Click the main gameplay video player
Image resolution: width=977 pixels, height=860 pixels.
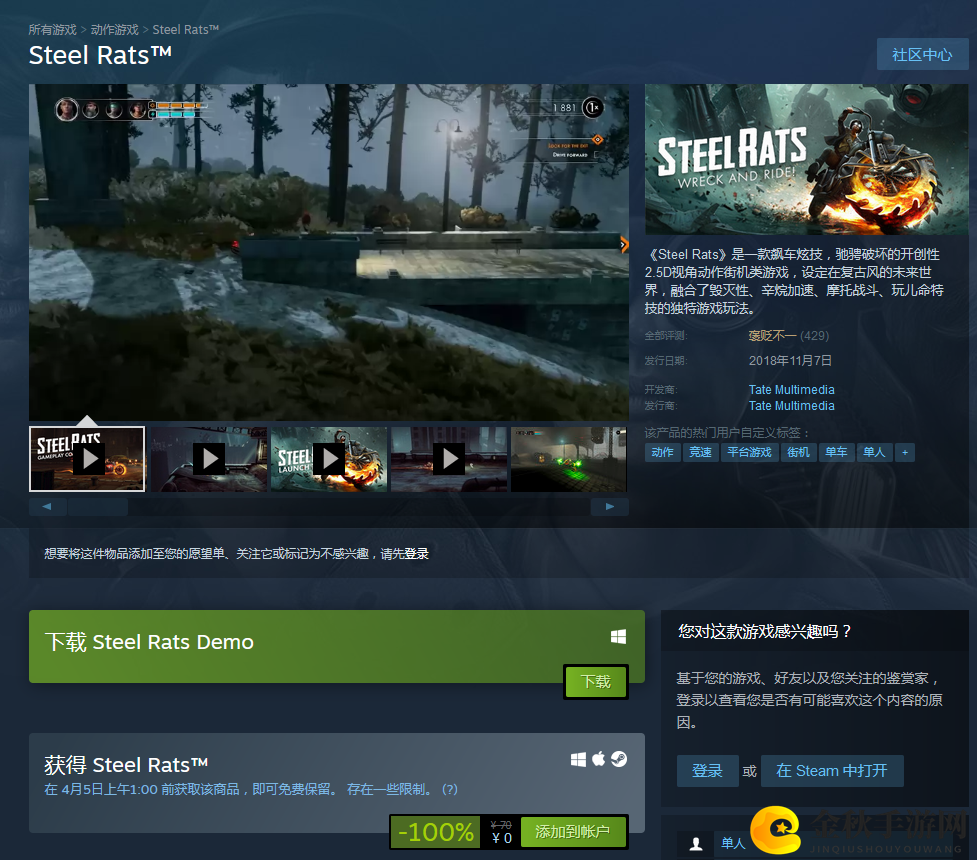pyautogui.click(x=328, y=252)
